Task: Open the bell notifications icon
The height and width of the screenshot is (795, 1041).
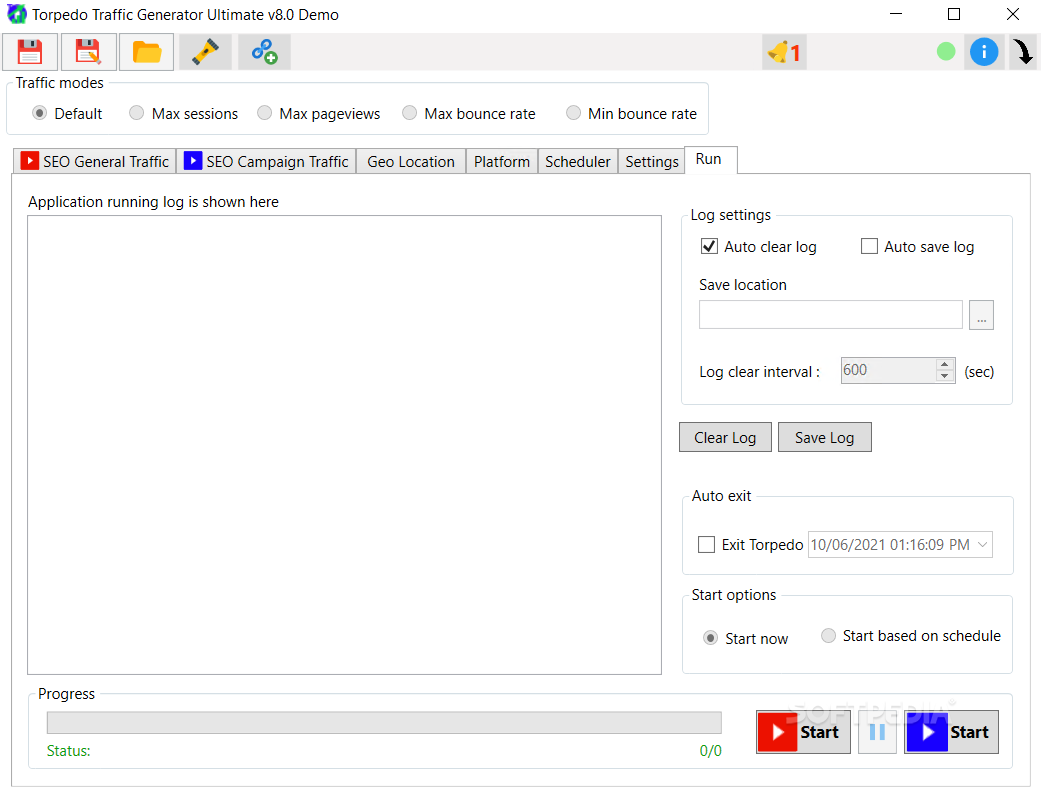Action: 784,52
